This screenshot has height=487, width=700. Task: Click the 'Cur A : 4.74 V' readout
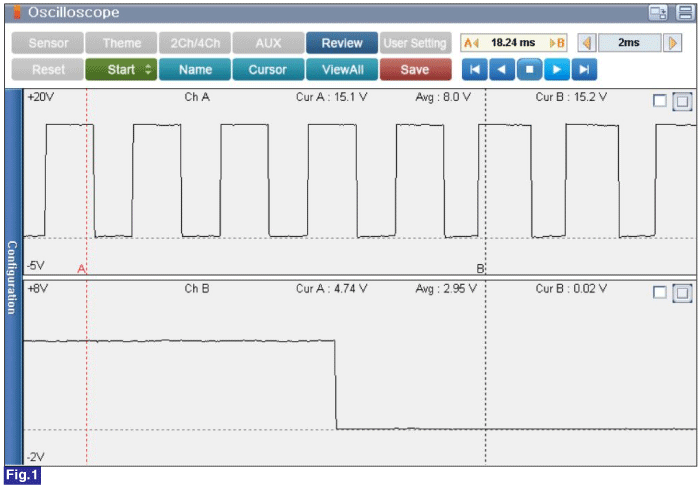(332, 289)
